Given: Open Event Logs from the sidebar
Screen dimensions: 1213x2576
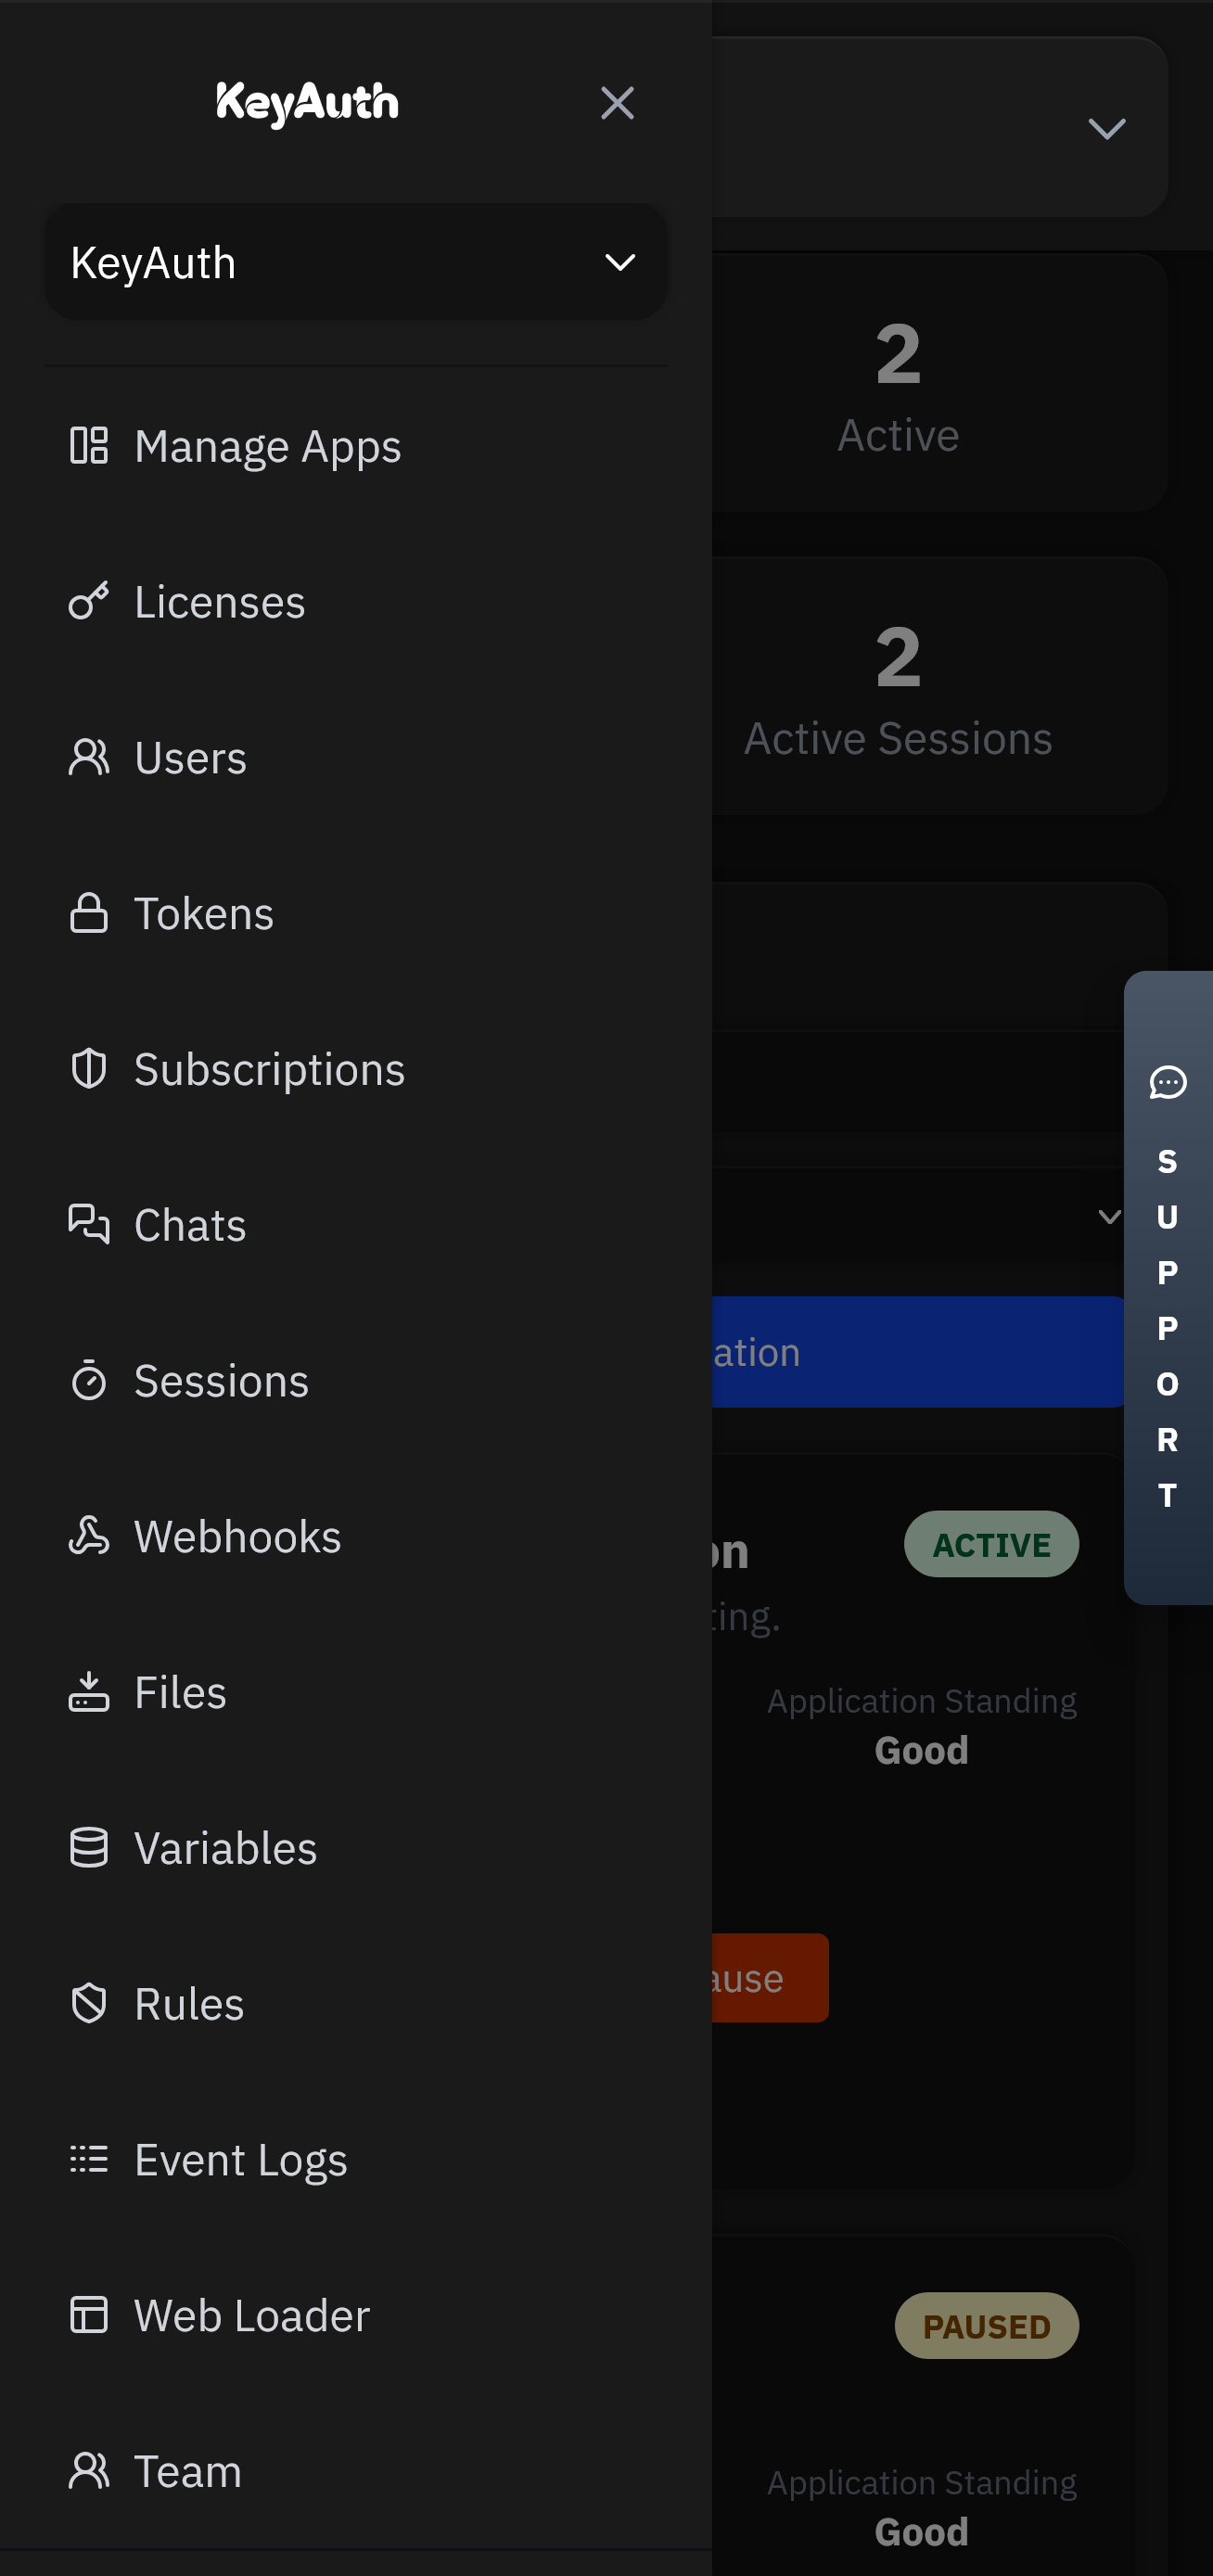Looking at the screenshot, I should (x=240, y=2160).
